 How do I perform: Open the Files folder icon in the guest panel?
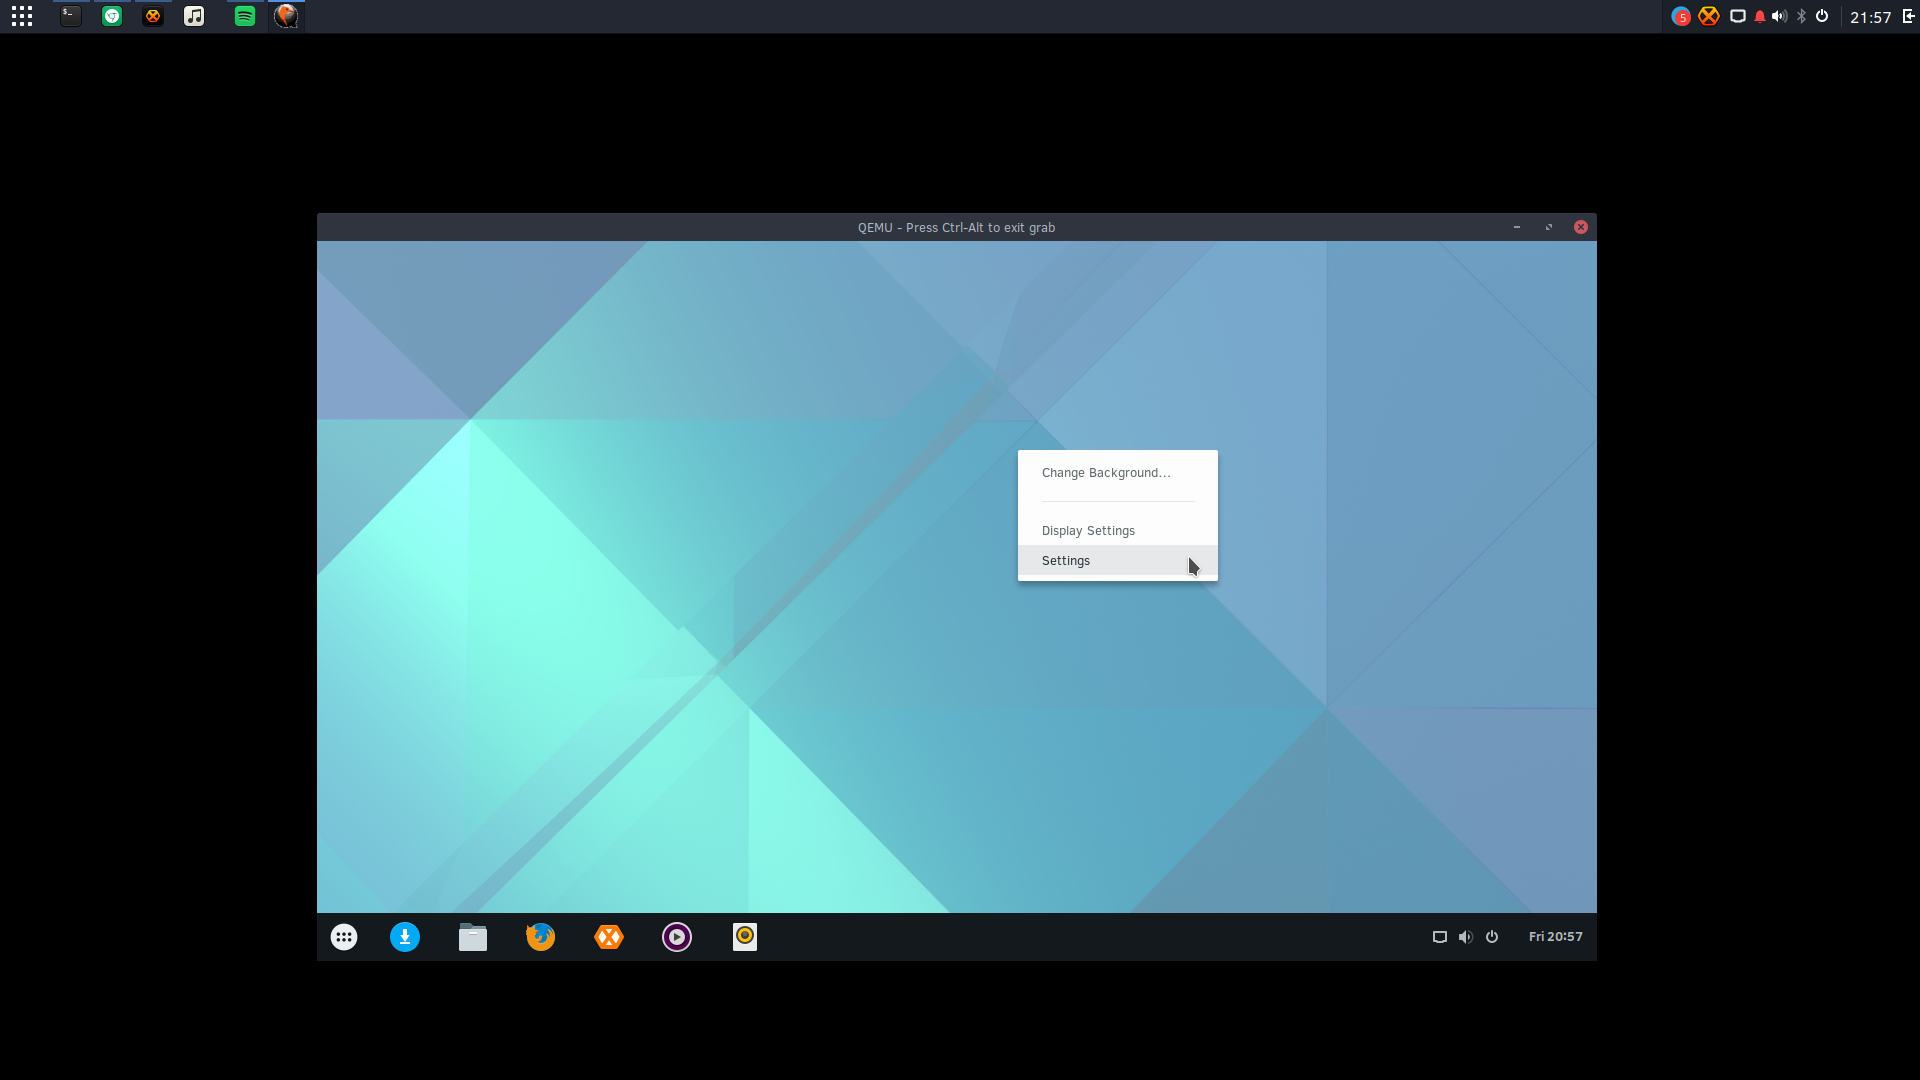(x=473, y=937)
